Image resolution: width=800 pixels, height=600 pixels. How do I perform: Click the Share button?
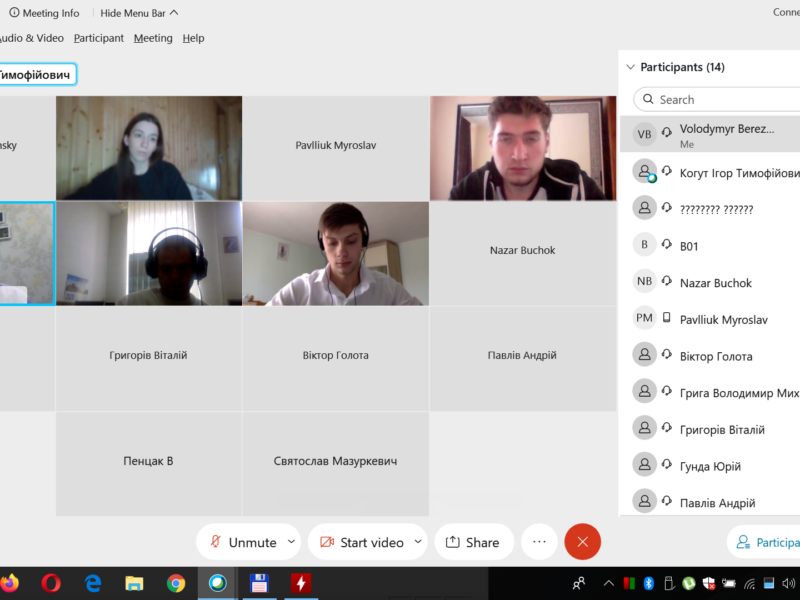[472, 542]
